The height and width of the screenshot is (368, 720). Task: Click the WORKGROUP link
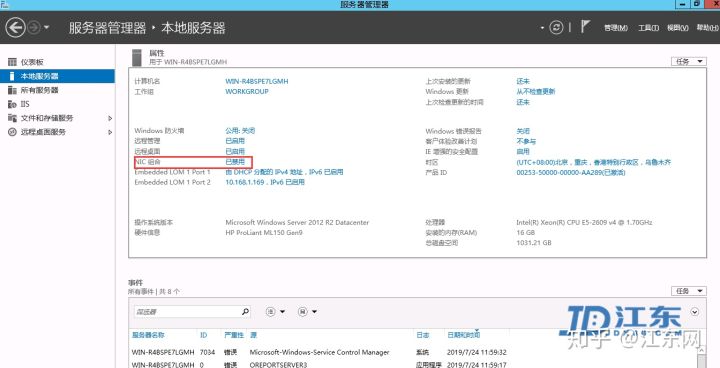tap(247, 91)
